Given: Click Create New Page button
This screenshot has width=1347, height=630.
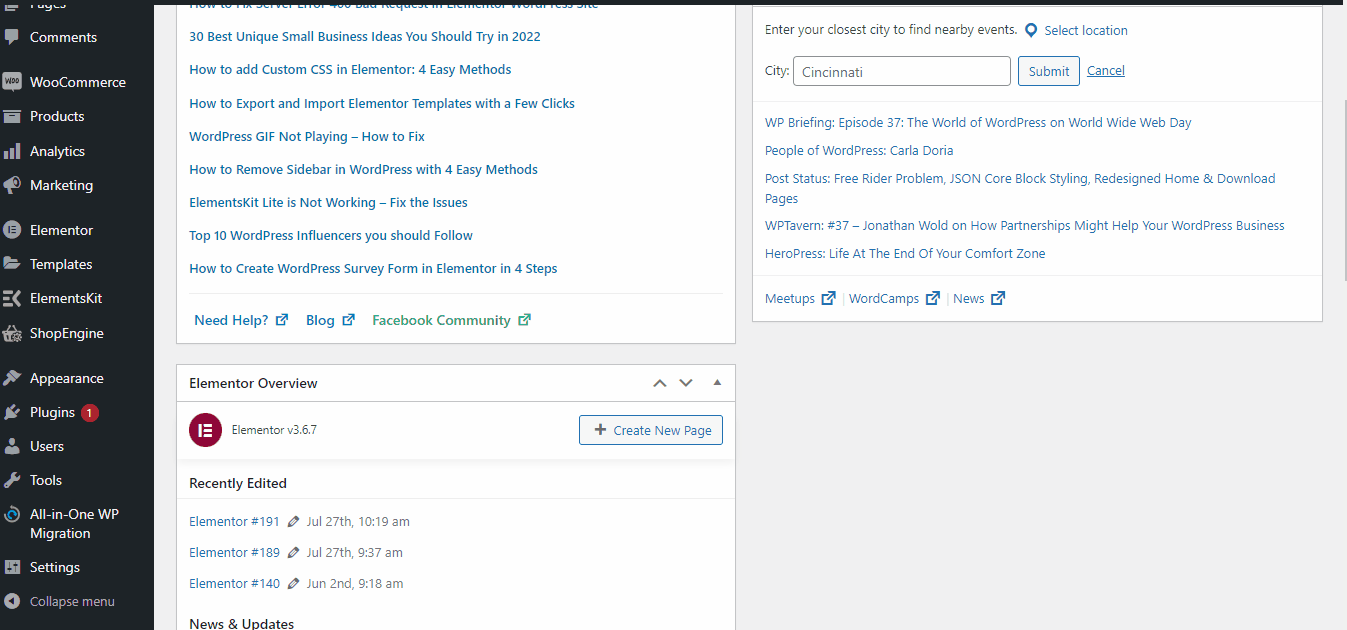Looking at the screenshot, I should pyautogui.click(x=651, y=430).
